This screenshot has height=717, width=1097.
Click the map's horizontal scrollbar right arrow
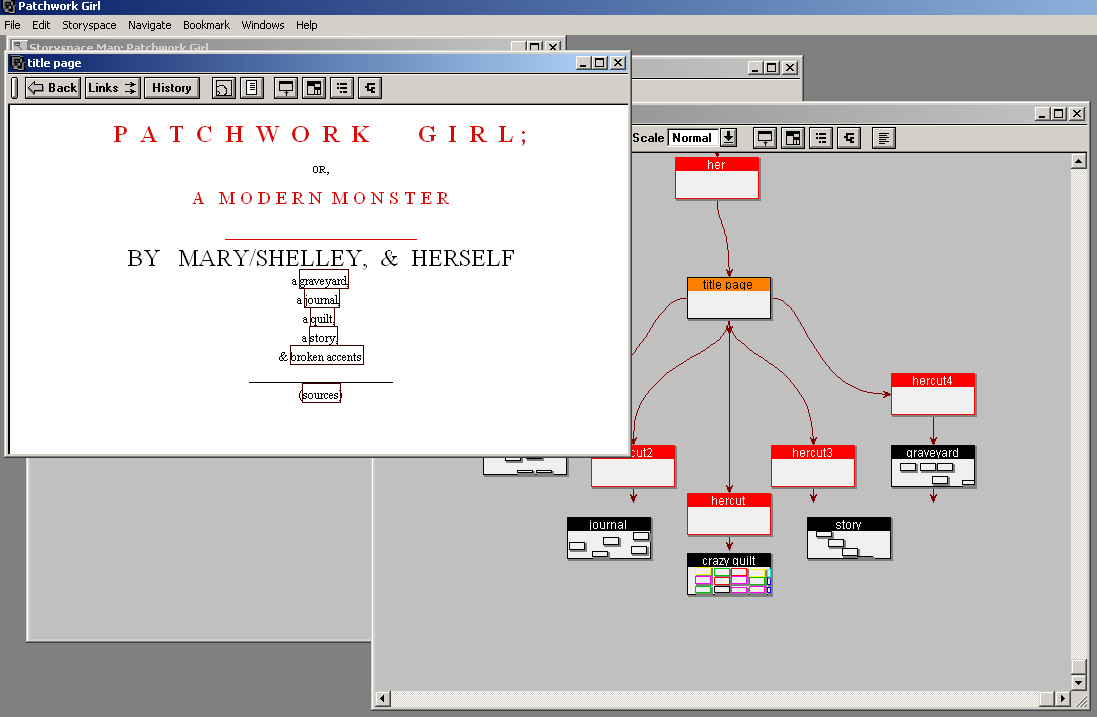[1063, 698]
